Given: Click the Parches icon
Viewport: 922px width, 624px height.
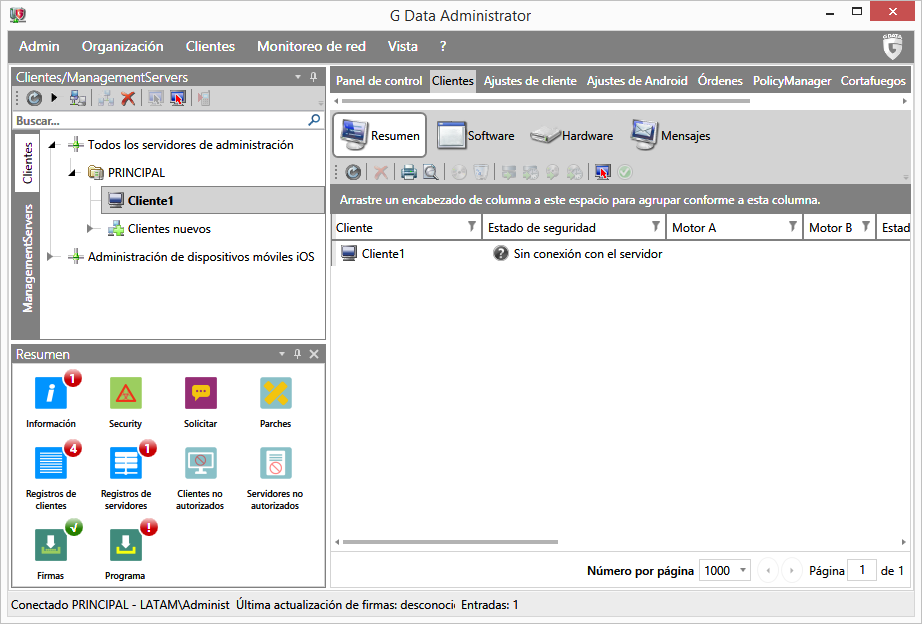Looking at the screenshot, I should coord(275,395).
